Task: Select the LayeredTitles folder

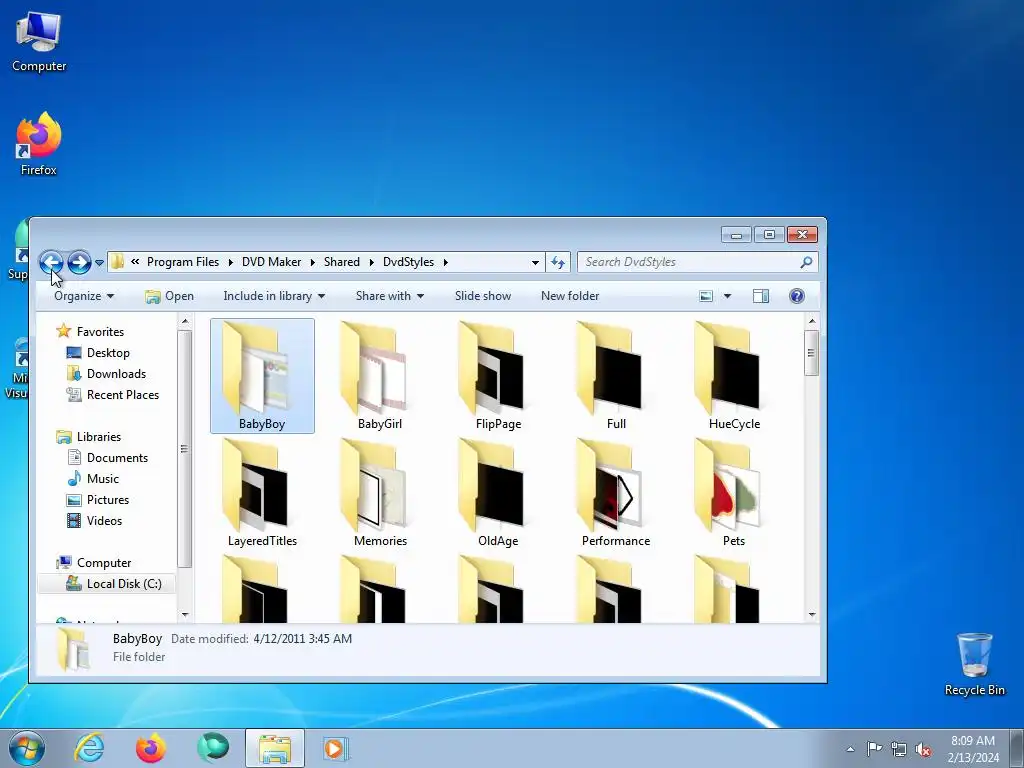Action: click(262, 493)
